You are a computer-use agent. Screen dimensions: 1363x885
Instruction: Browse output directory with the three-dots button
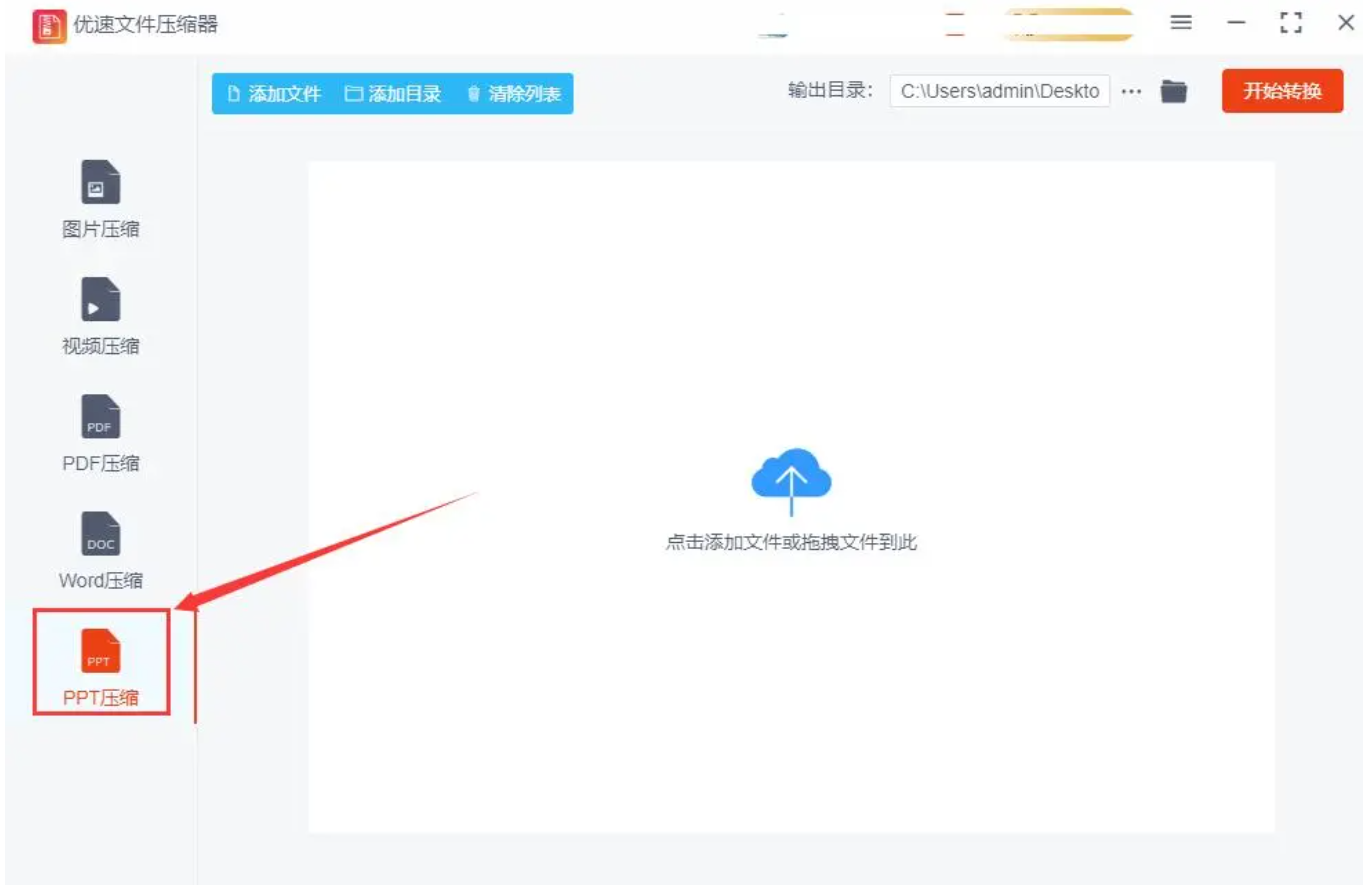pos(1131,91)
